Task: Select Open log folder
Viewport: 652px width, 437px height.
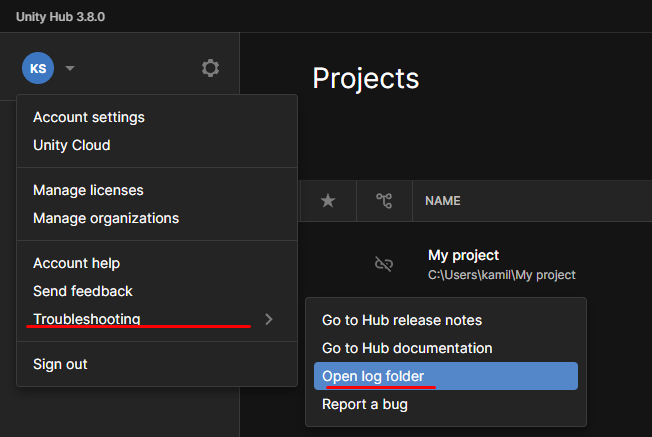Action: 373,376
